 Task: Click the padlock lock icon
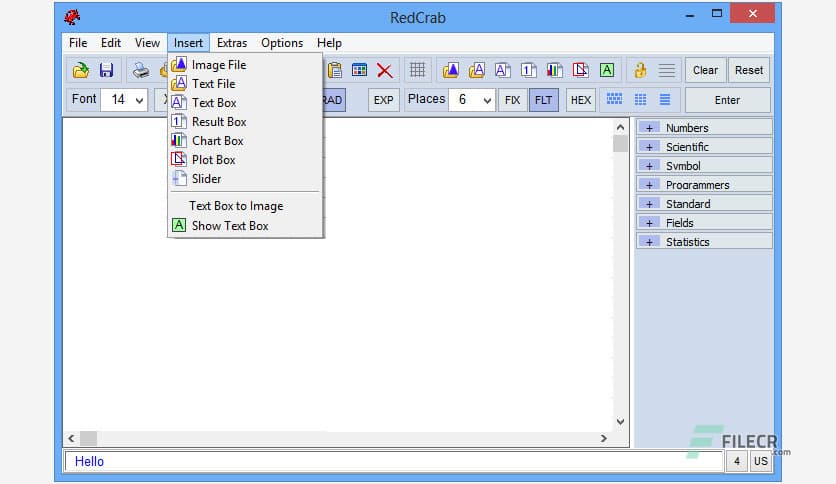[640, 70]
